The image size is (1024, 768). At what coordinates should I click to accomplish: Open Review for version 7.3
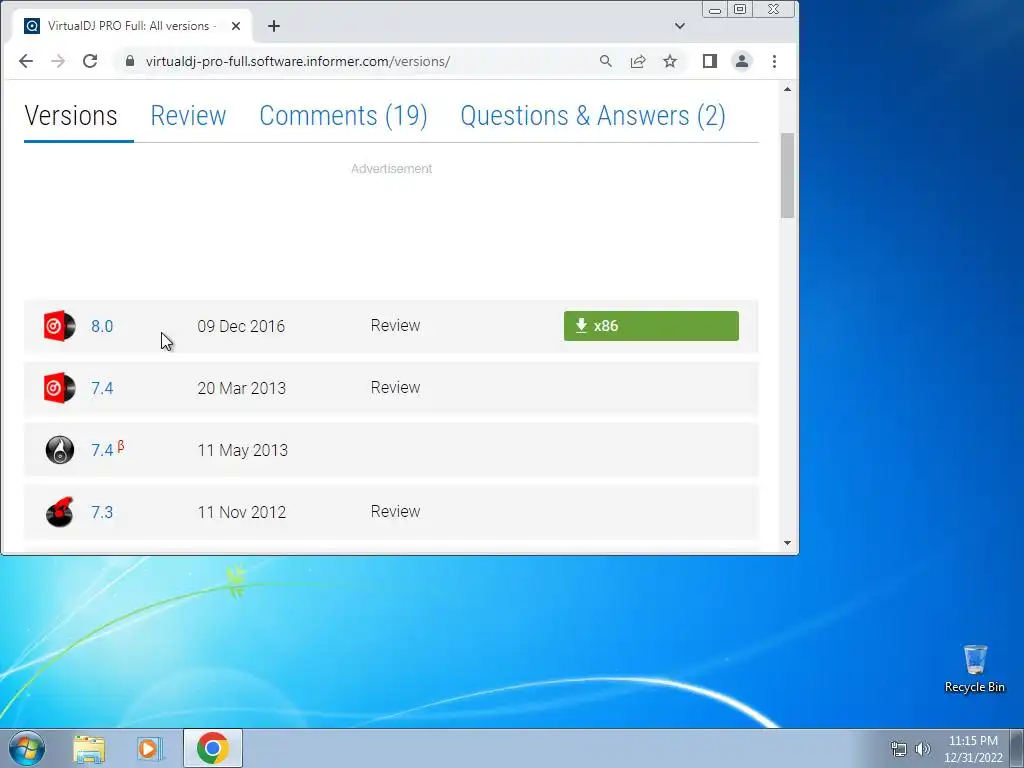click(395, 511)
